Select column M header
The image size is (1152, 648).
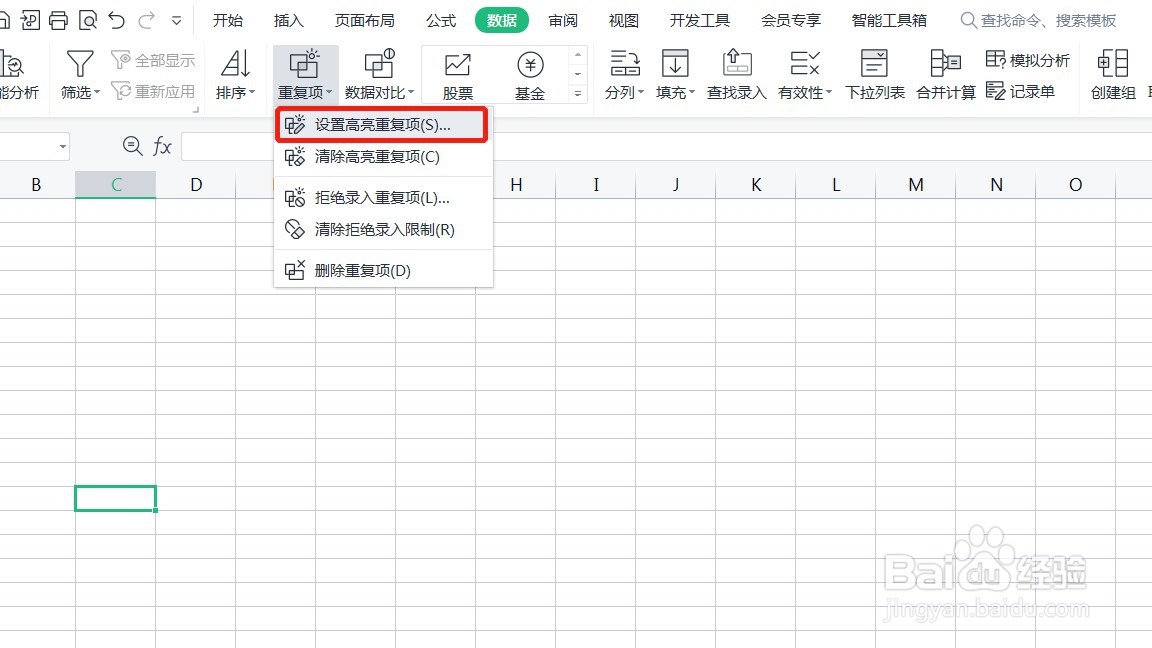click(915, 185)
